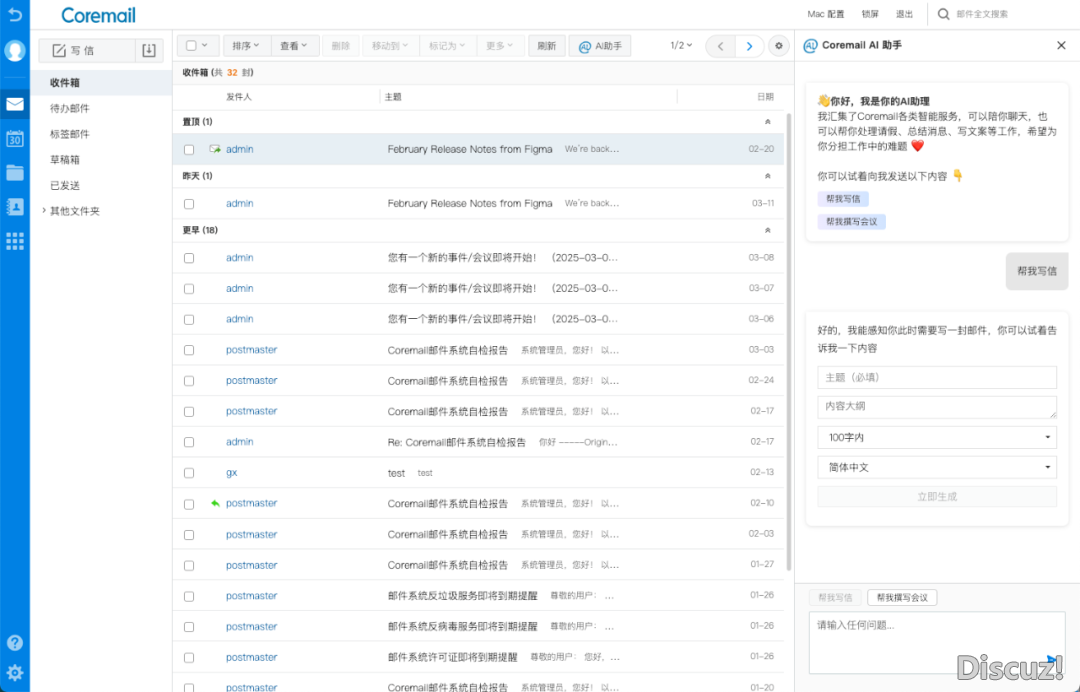The image size is (1080, 692).
Task: Tick checkbox for the 02-17 Re: Coremail email
Action: click(x=189, y=442)
